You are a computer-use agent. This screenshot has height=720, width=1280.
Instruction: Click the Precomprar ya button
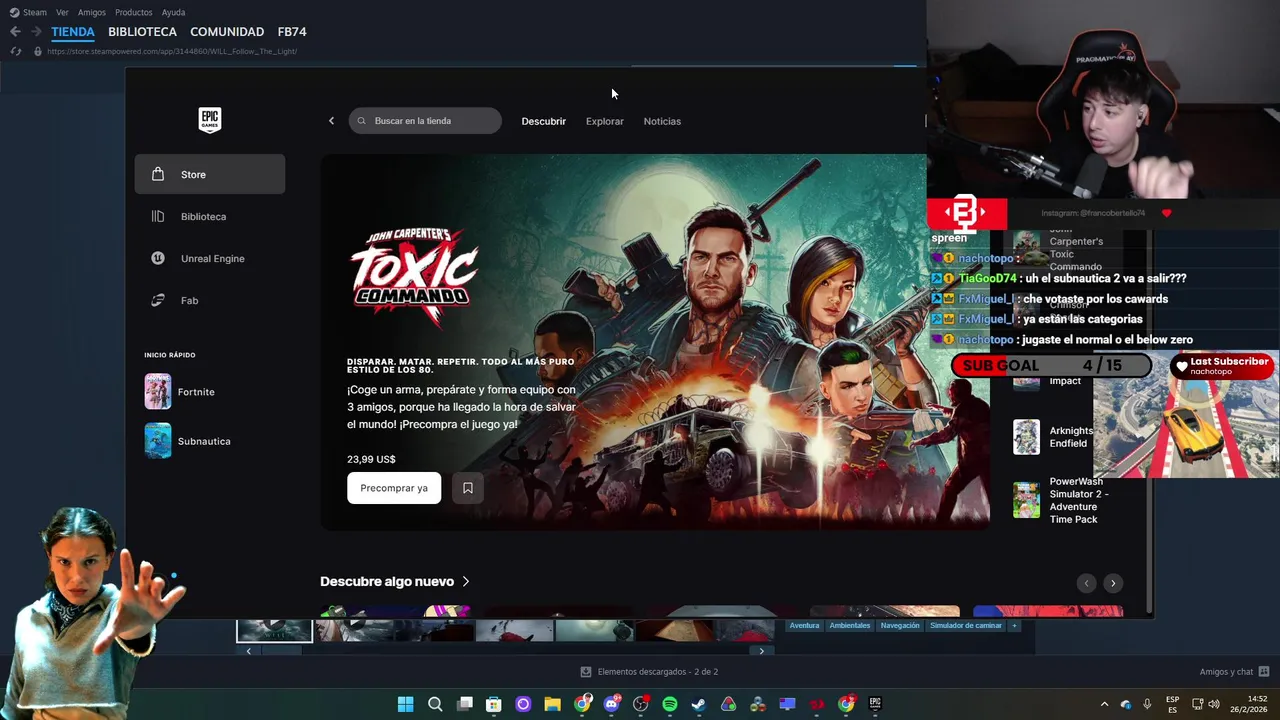(394, 488)
